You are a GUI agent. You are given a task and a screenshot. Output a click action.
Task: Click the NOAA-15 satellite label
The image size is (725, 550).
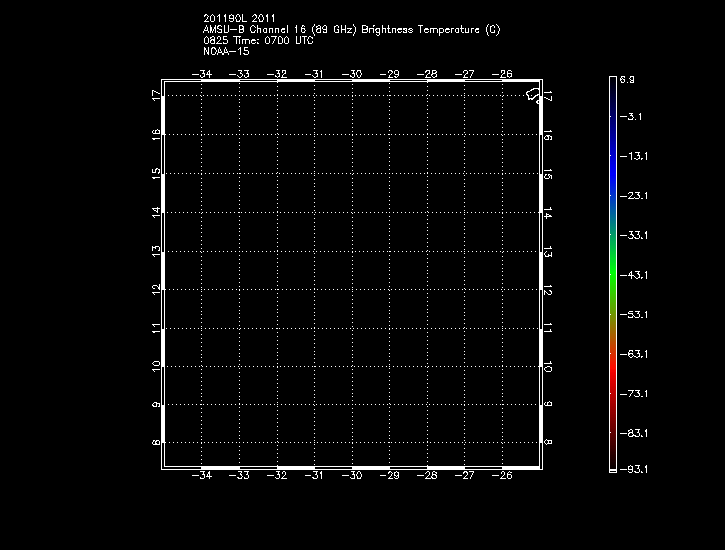click(224, 51)
